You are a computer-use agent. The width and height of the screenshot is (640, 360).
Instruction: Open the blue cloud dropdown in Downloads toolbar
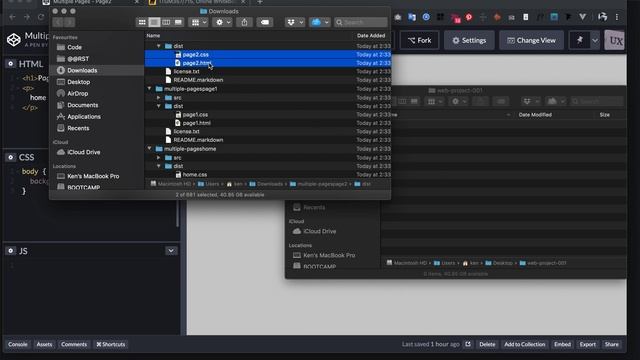click(x=320, y=22)
